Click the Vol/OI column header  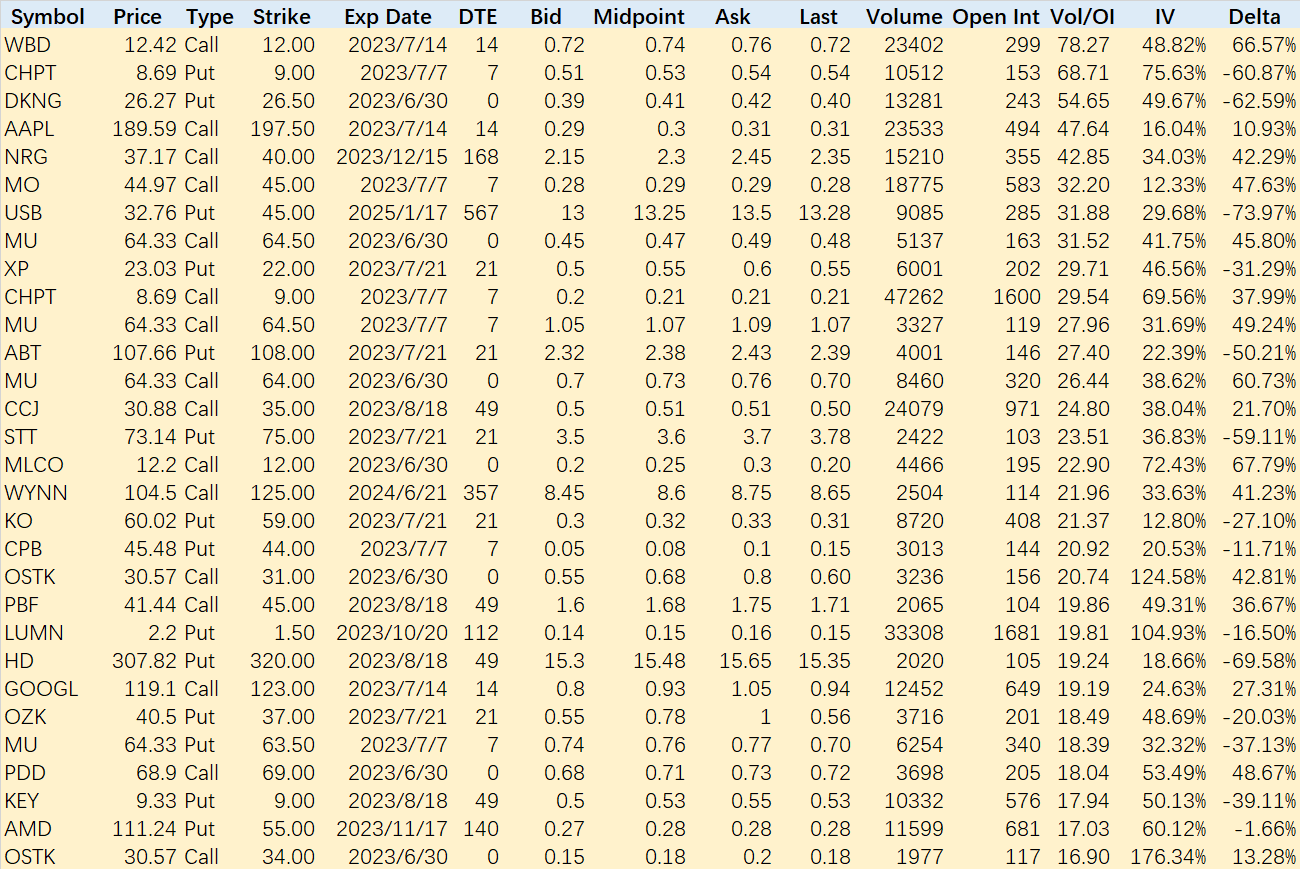click(x=1080, y=17)
